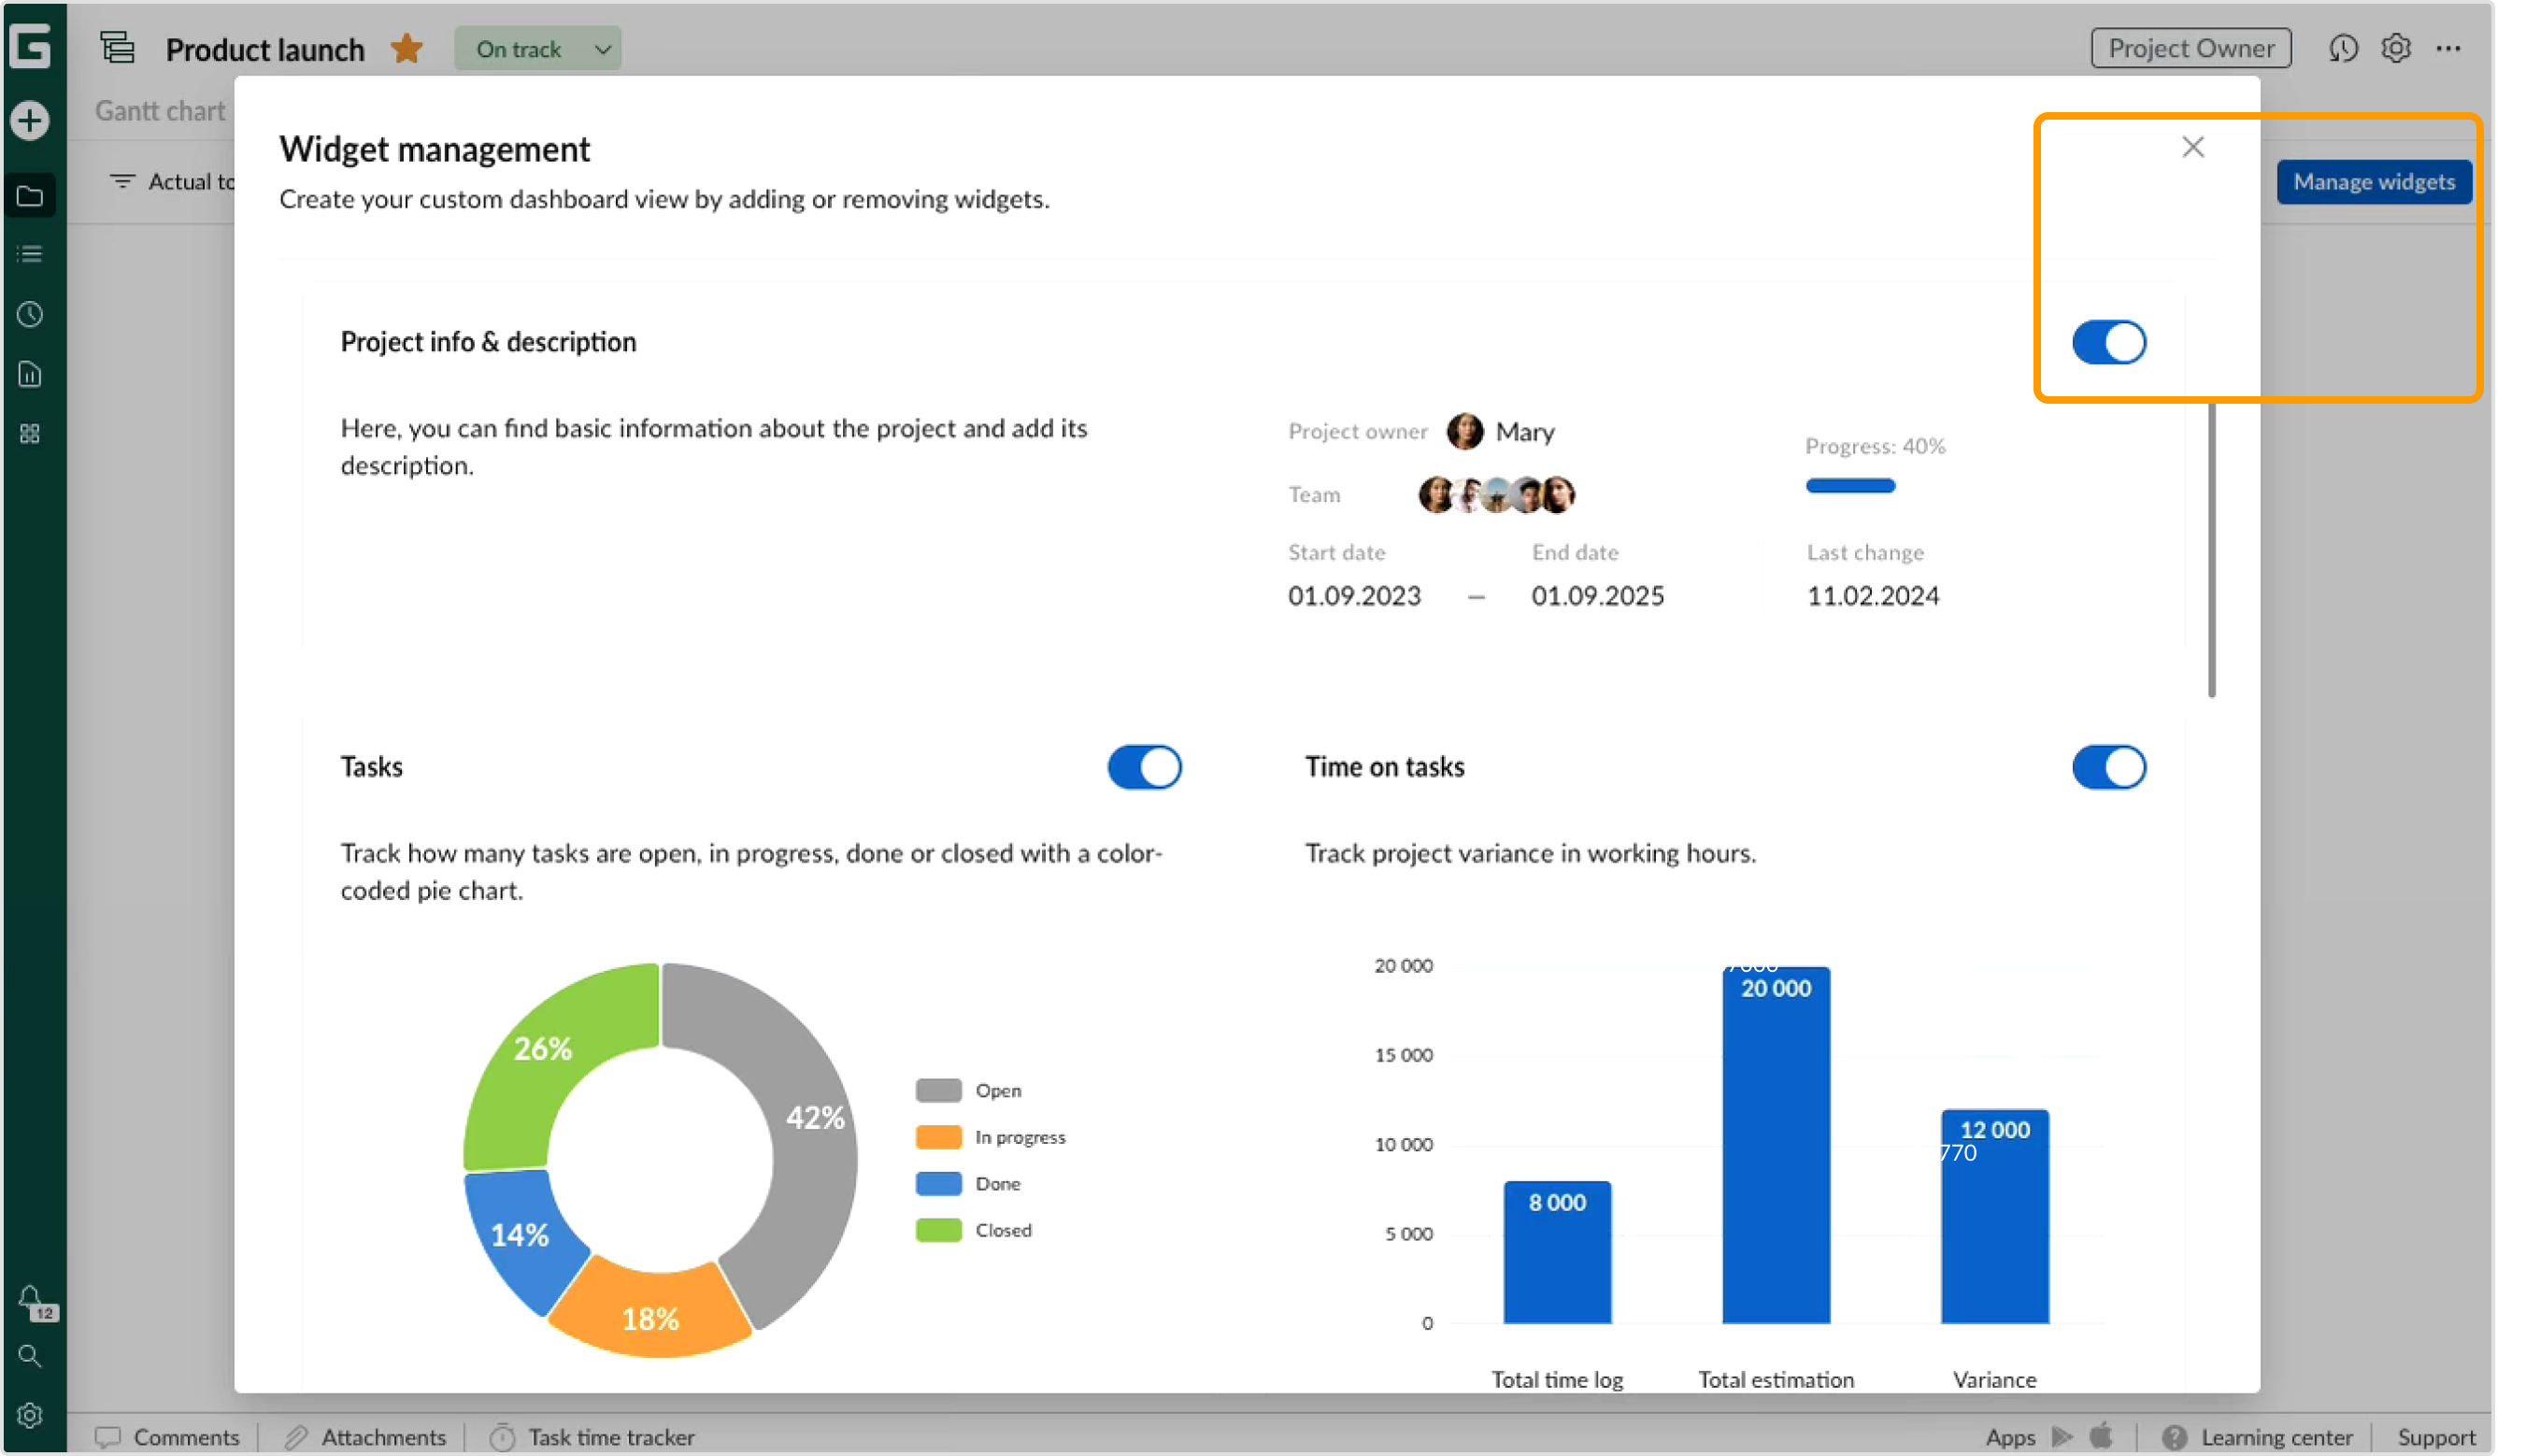Turn off the Time on tasks widget
Viewport: 2540px width, 1456px height.
coord(2109,767)
